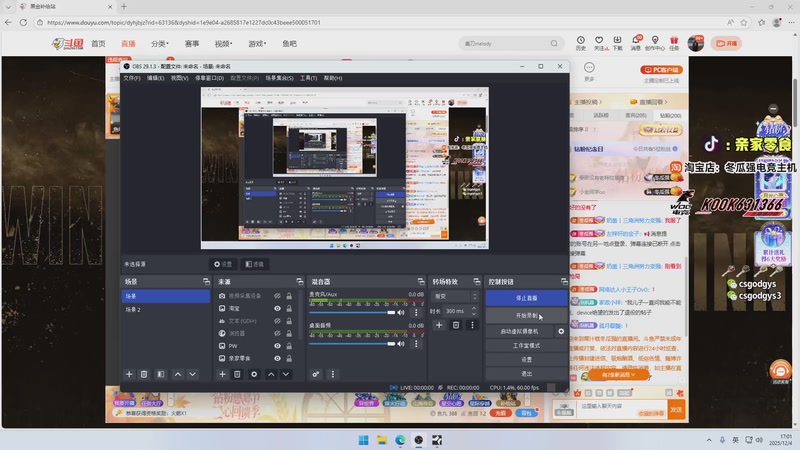The width and height of the screenshot is (800, 450).
Task: Open OBS 场景集合(S) menu
Action: [x=279, y=78]
